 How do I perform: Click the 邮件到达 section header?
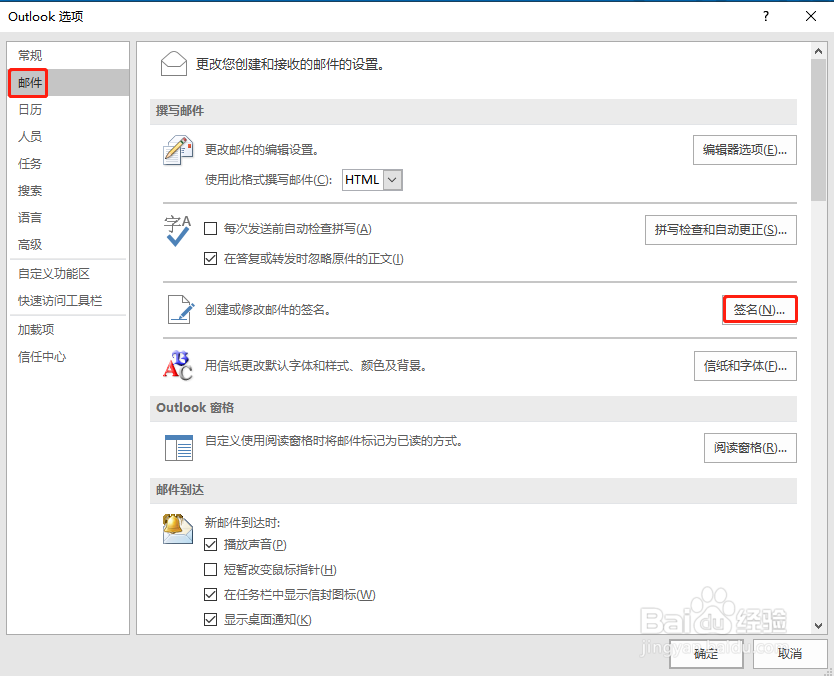pos(473,490)
